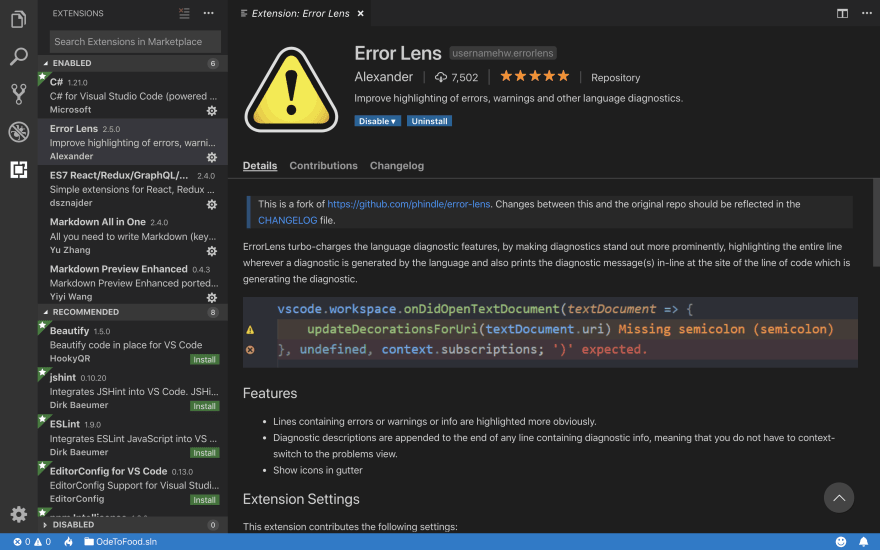
Task: Open the Repository link
Action: coord(615,77)
